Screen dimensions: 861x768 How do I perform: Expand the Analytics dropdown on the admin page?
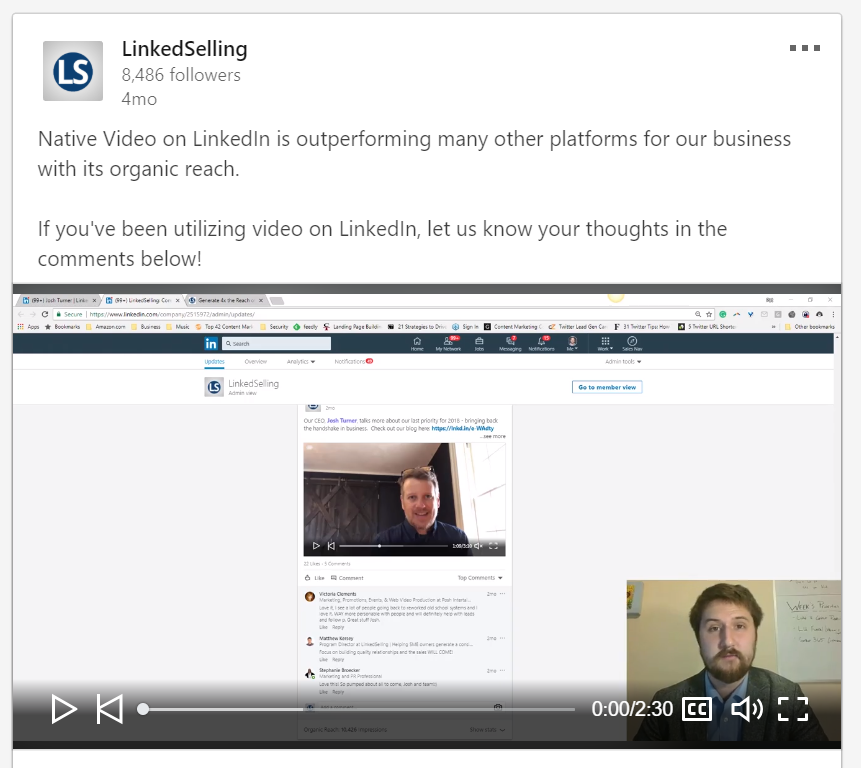coord(301,361)
